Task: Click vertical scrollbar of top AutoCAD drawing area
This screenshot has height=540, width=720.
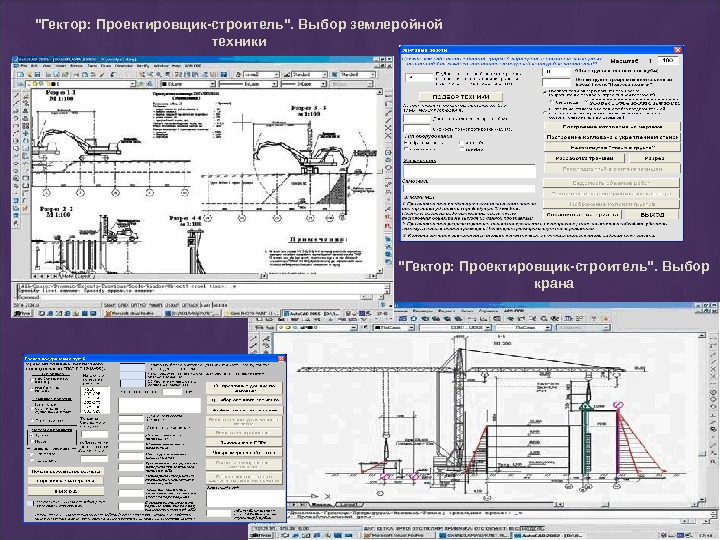Action: 380,183
